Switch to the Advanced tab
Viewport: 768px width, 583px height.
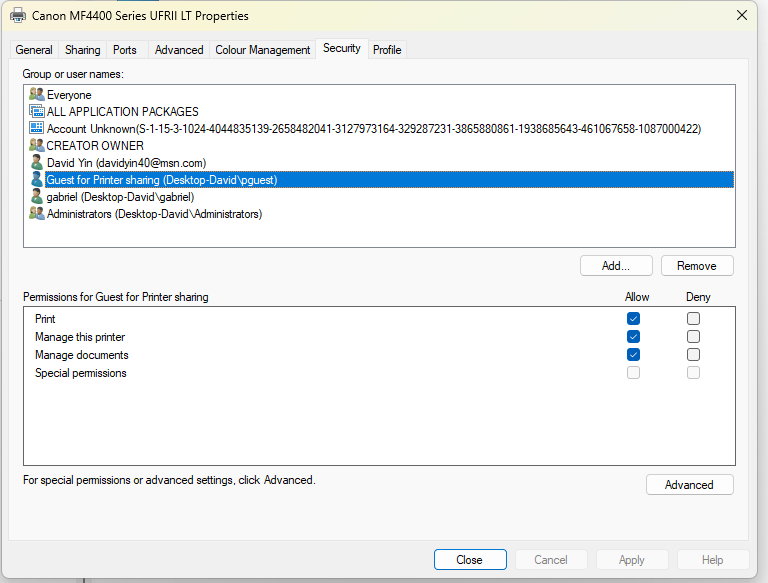pos(179,50)
